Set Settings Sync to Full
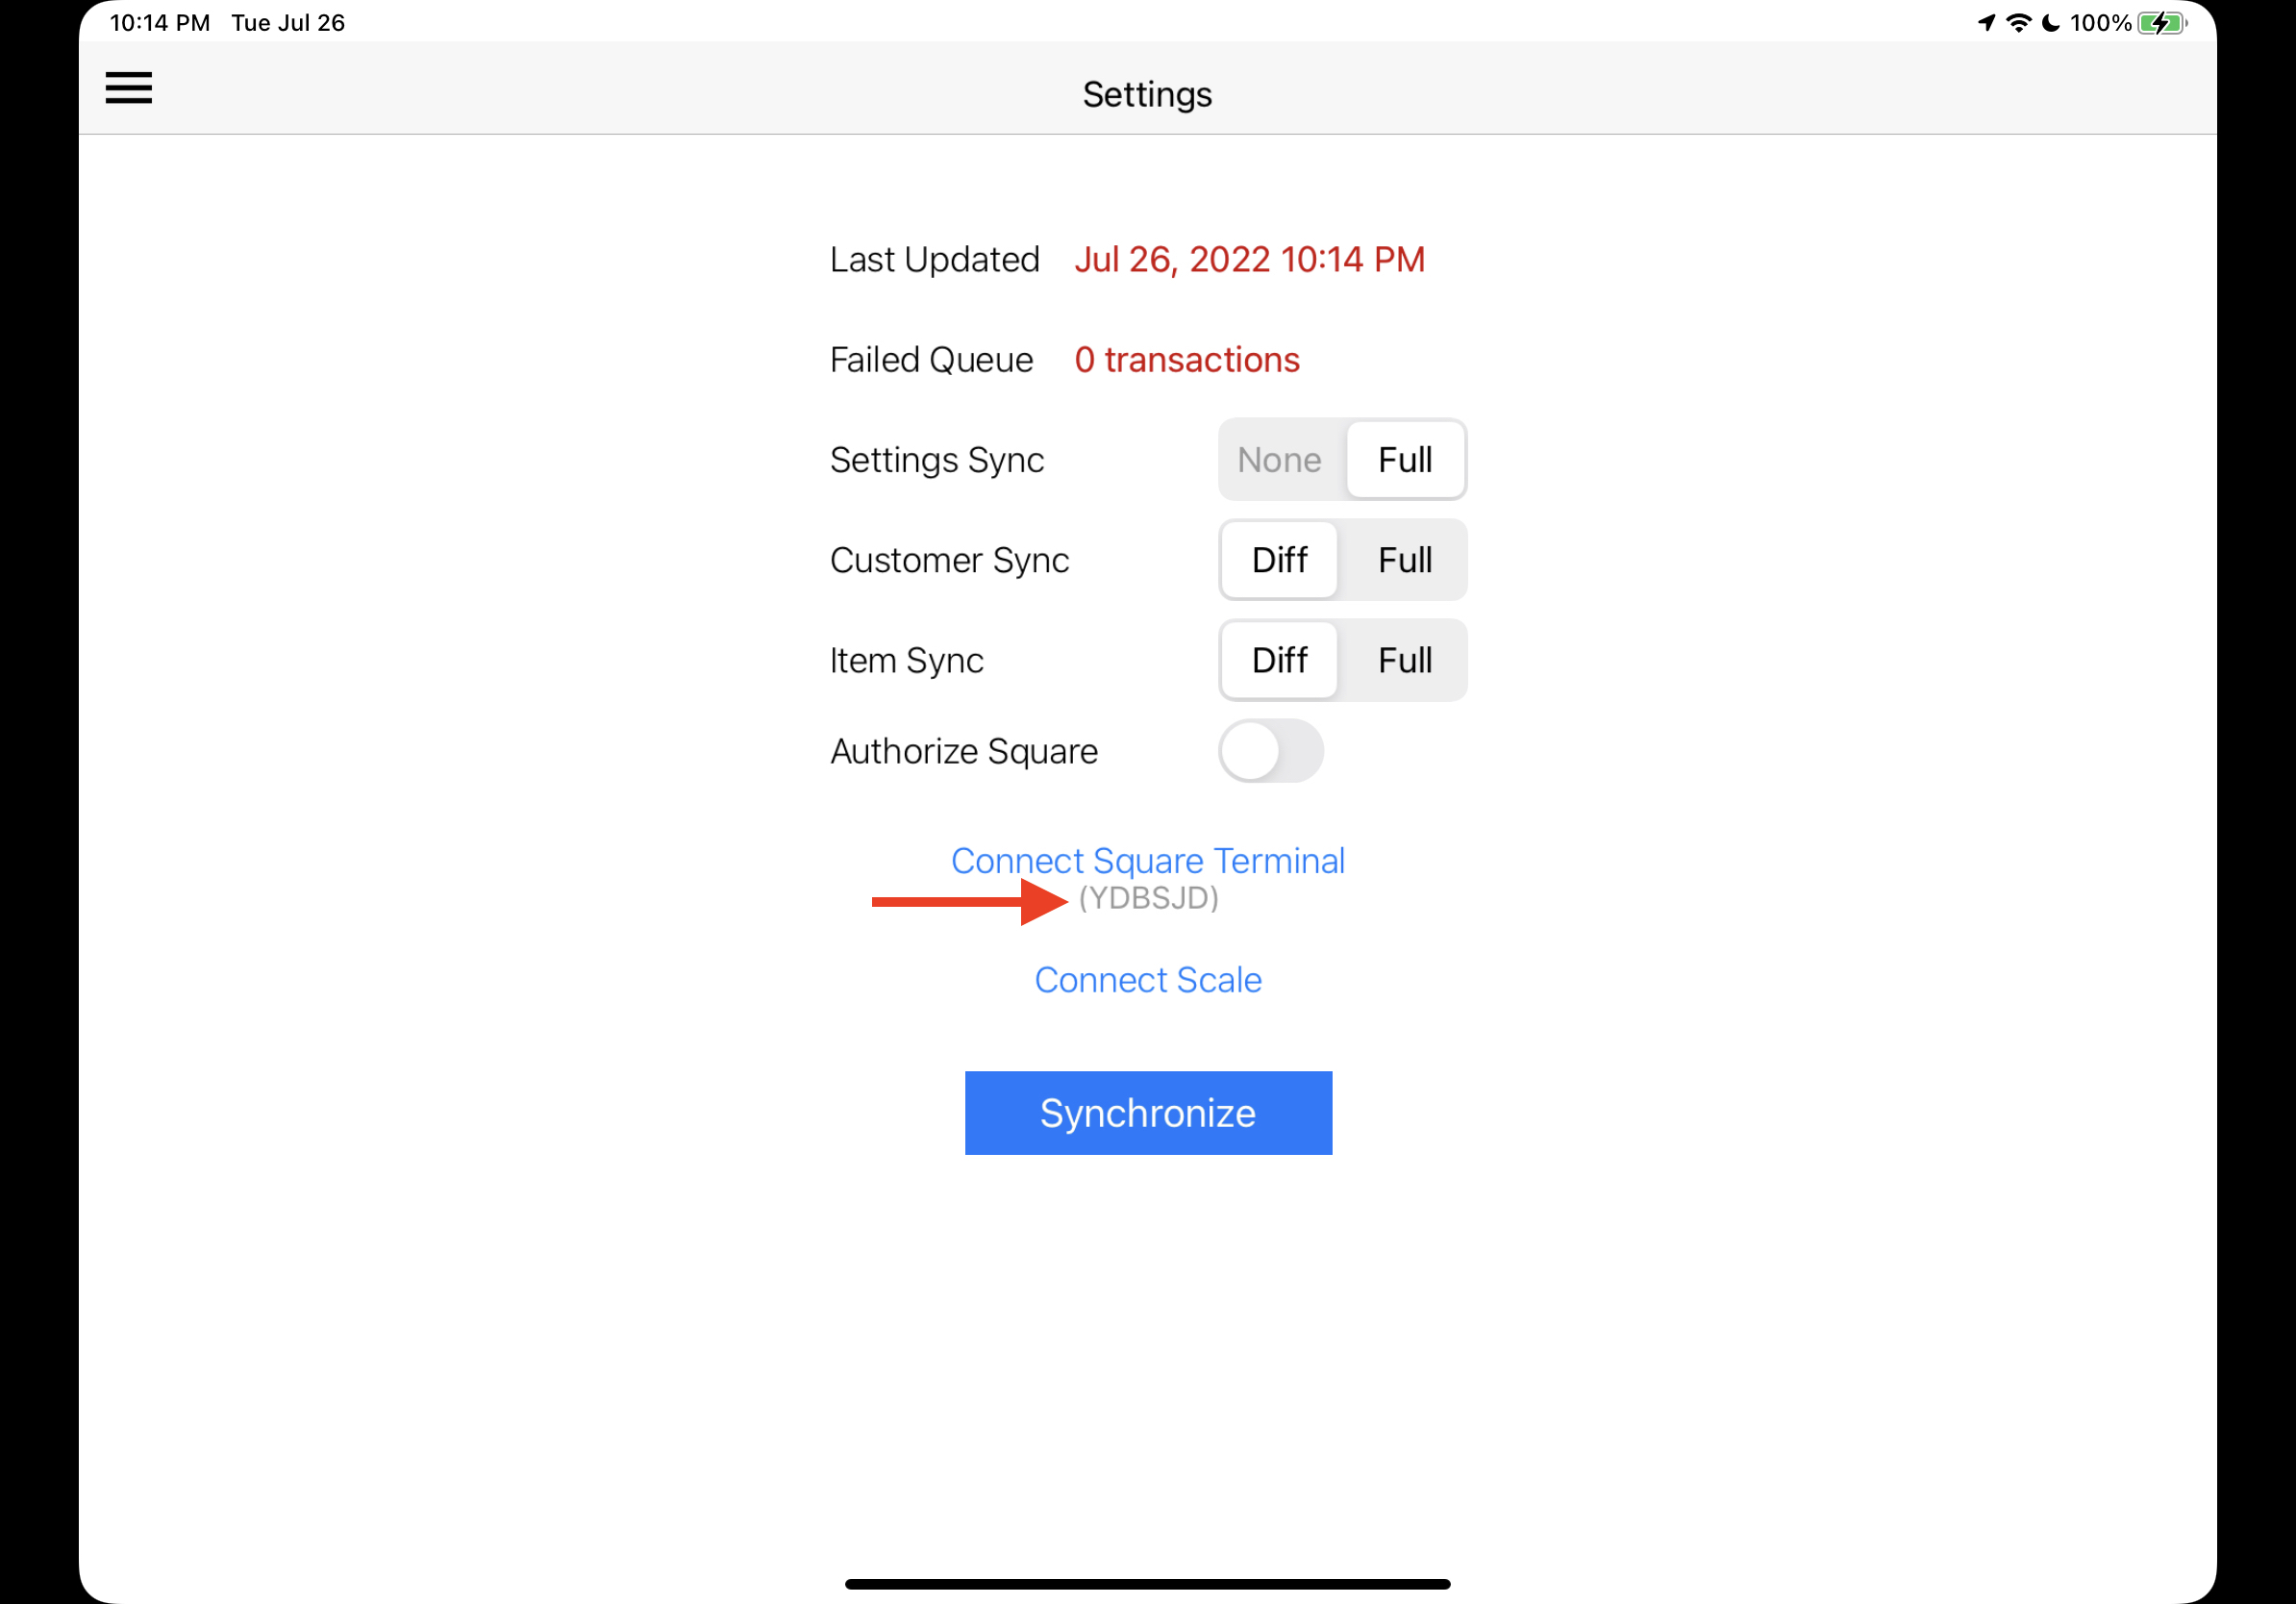Viewport: 2296px width, 1604px height. coord(1404,460)
